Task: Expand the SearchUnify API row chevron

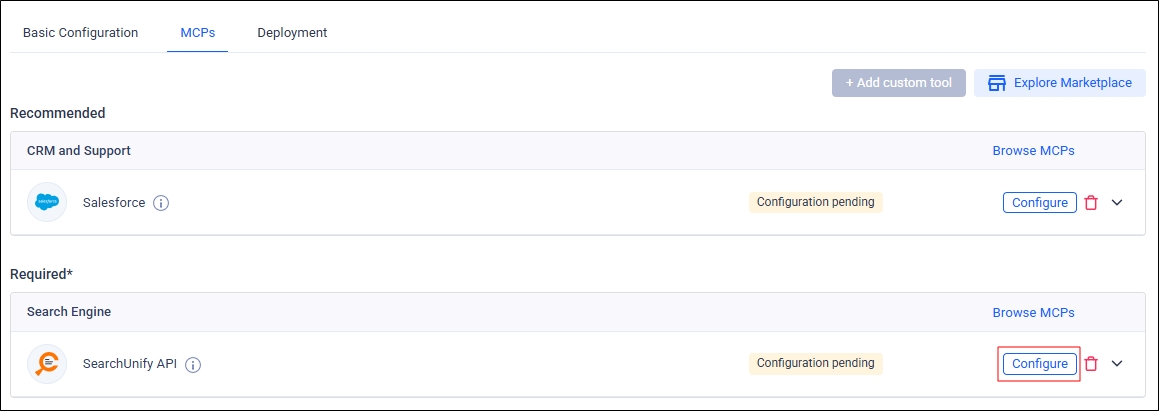Action: coord(1117,364)
